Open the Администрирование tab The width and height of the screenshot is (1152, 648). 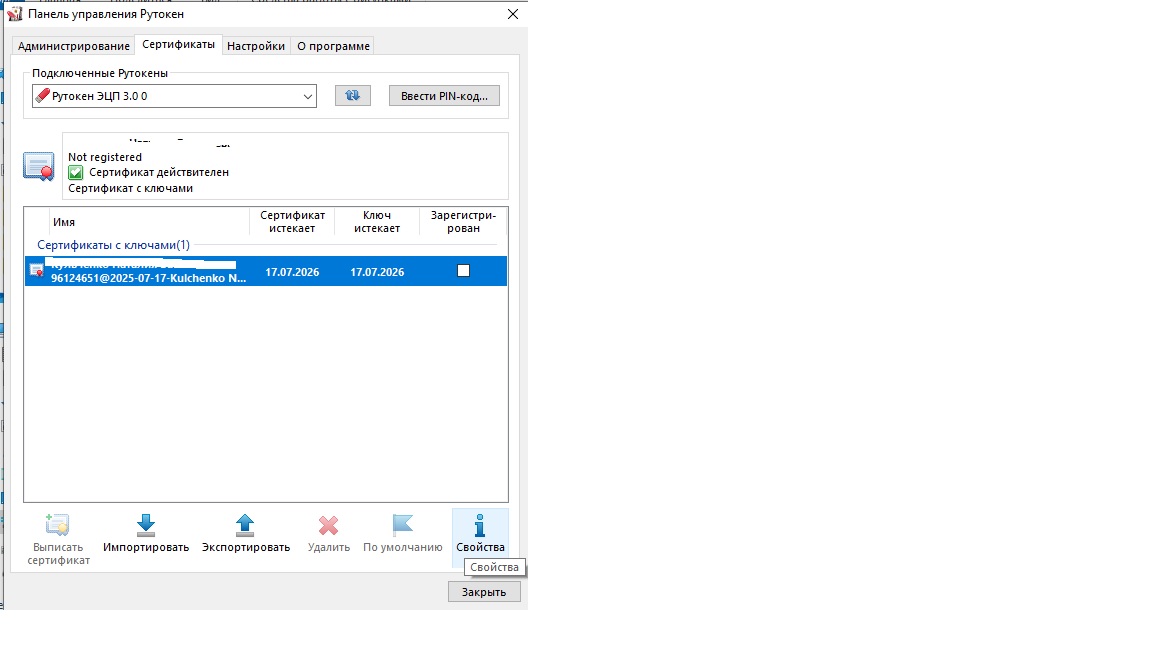73,46
